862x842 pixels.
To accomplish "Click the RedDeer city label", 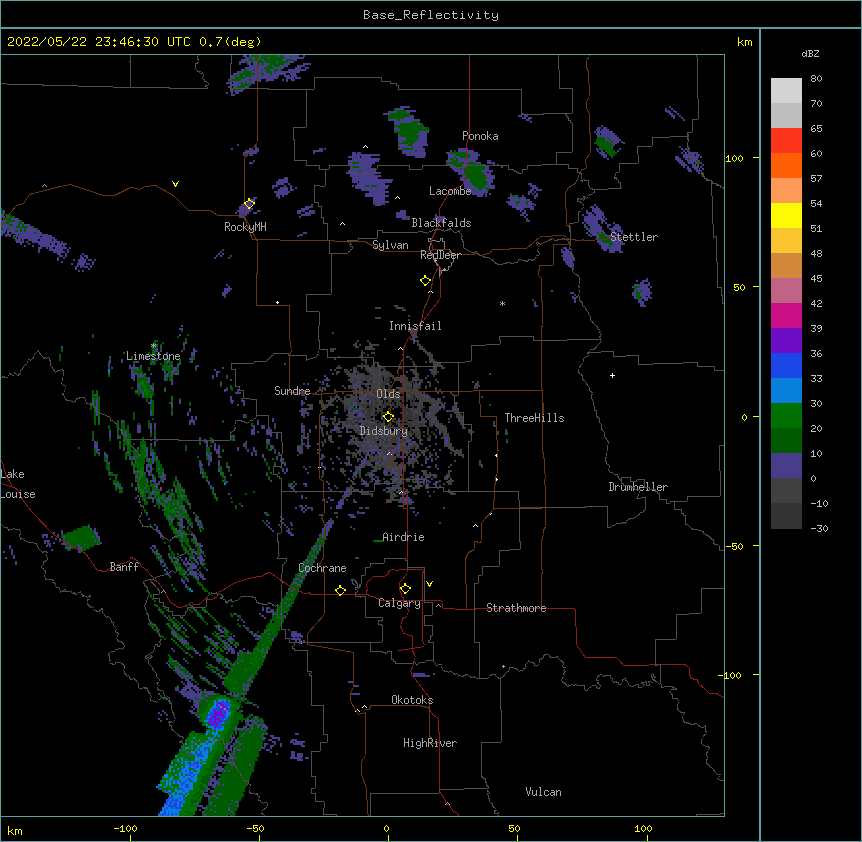I will (440, 255).
